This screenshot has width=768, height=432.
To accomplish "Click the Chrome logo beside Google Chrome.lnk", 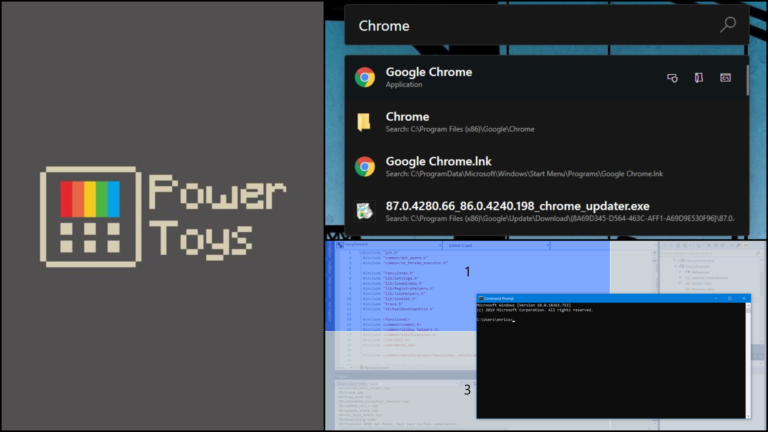I will coord(365,167).
